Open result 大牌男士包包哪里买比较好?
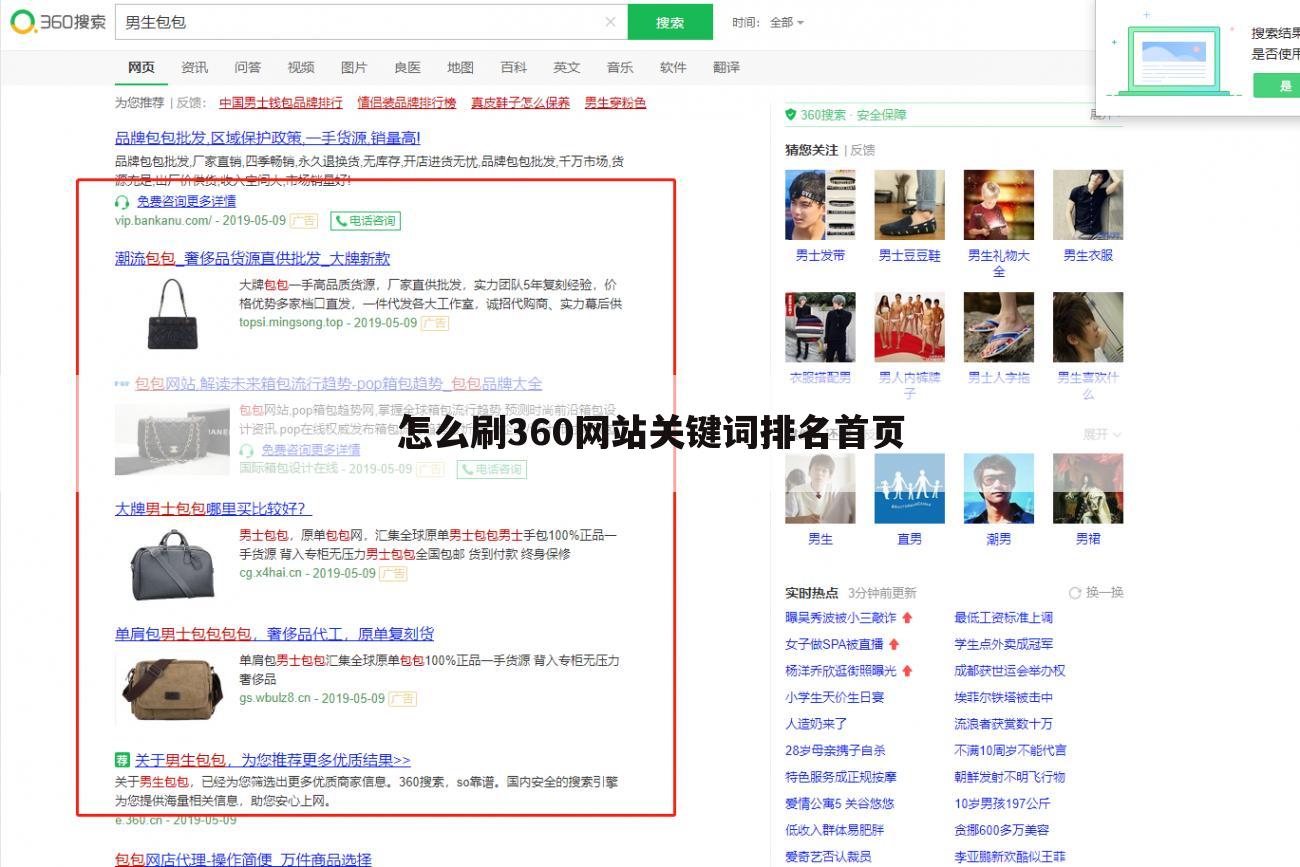This screenshot has height=867, width=1300. (x=213, y=508)
